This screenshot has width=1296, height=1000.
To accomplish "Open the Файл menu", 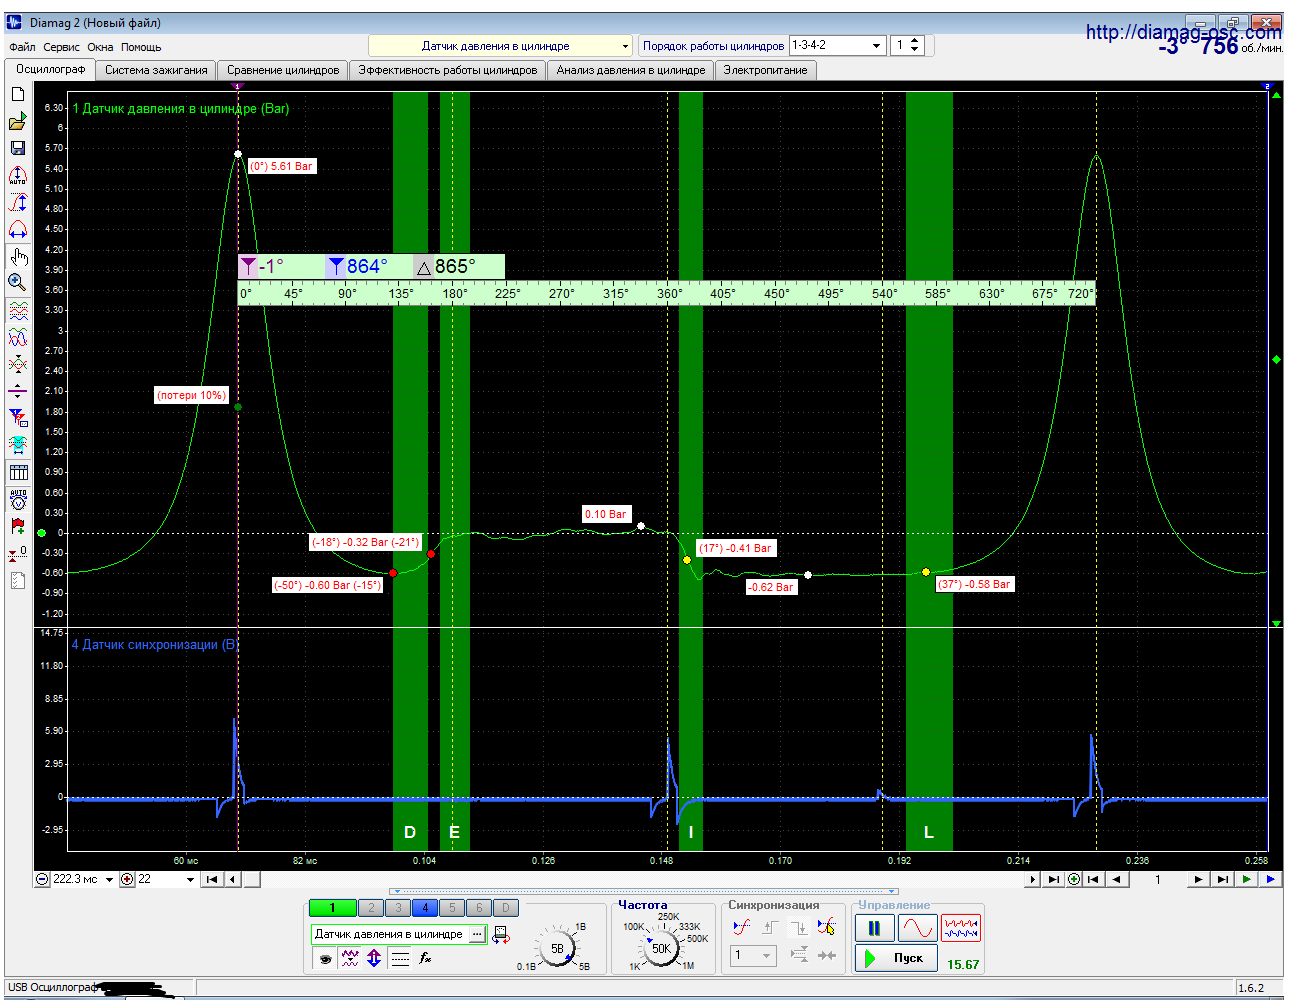I will tap(22, 47).
